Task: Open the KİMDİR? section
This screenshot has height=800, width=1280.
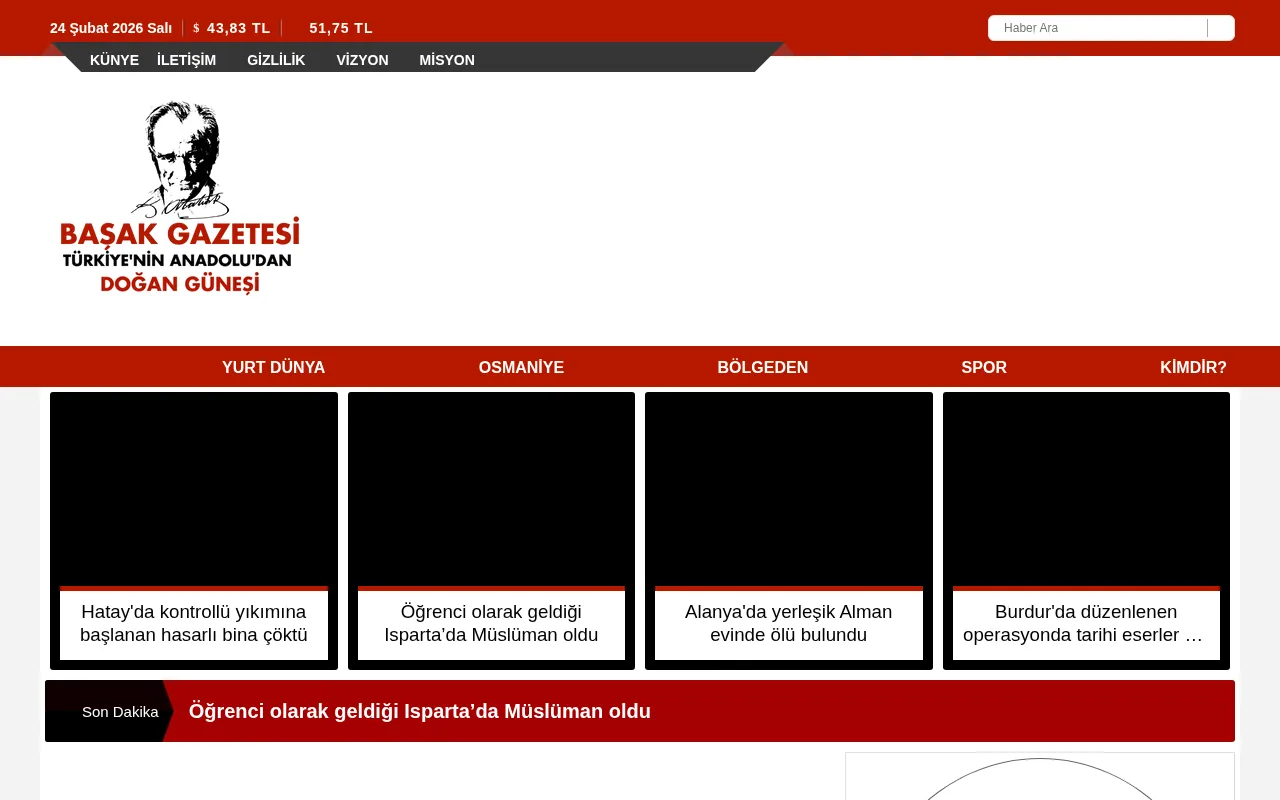Action: [1193, 367]
